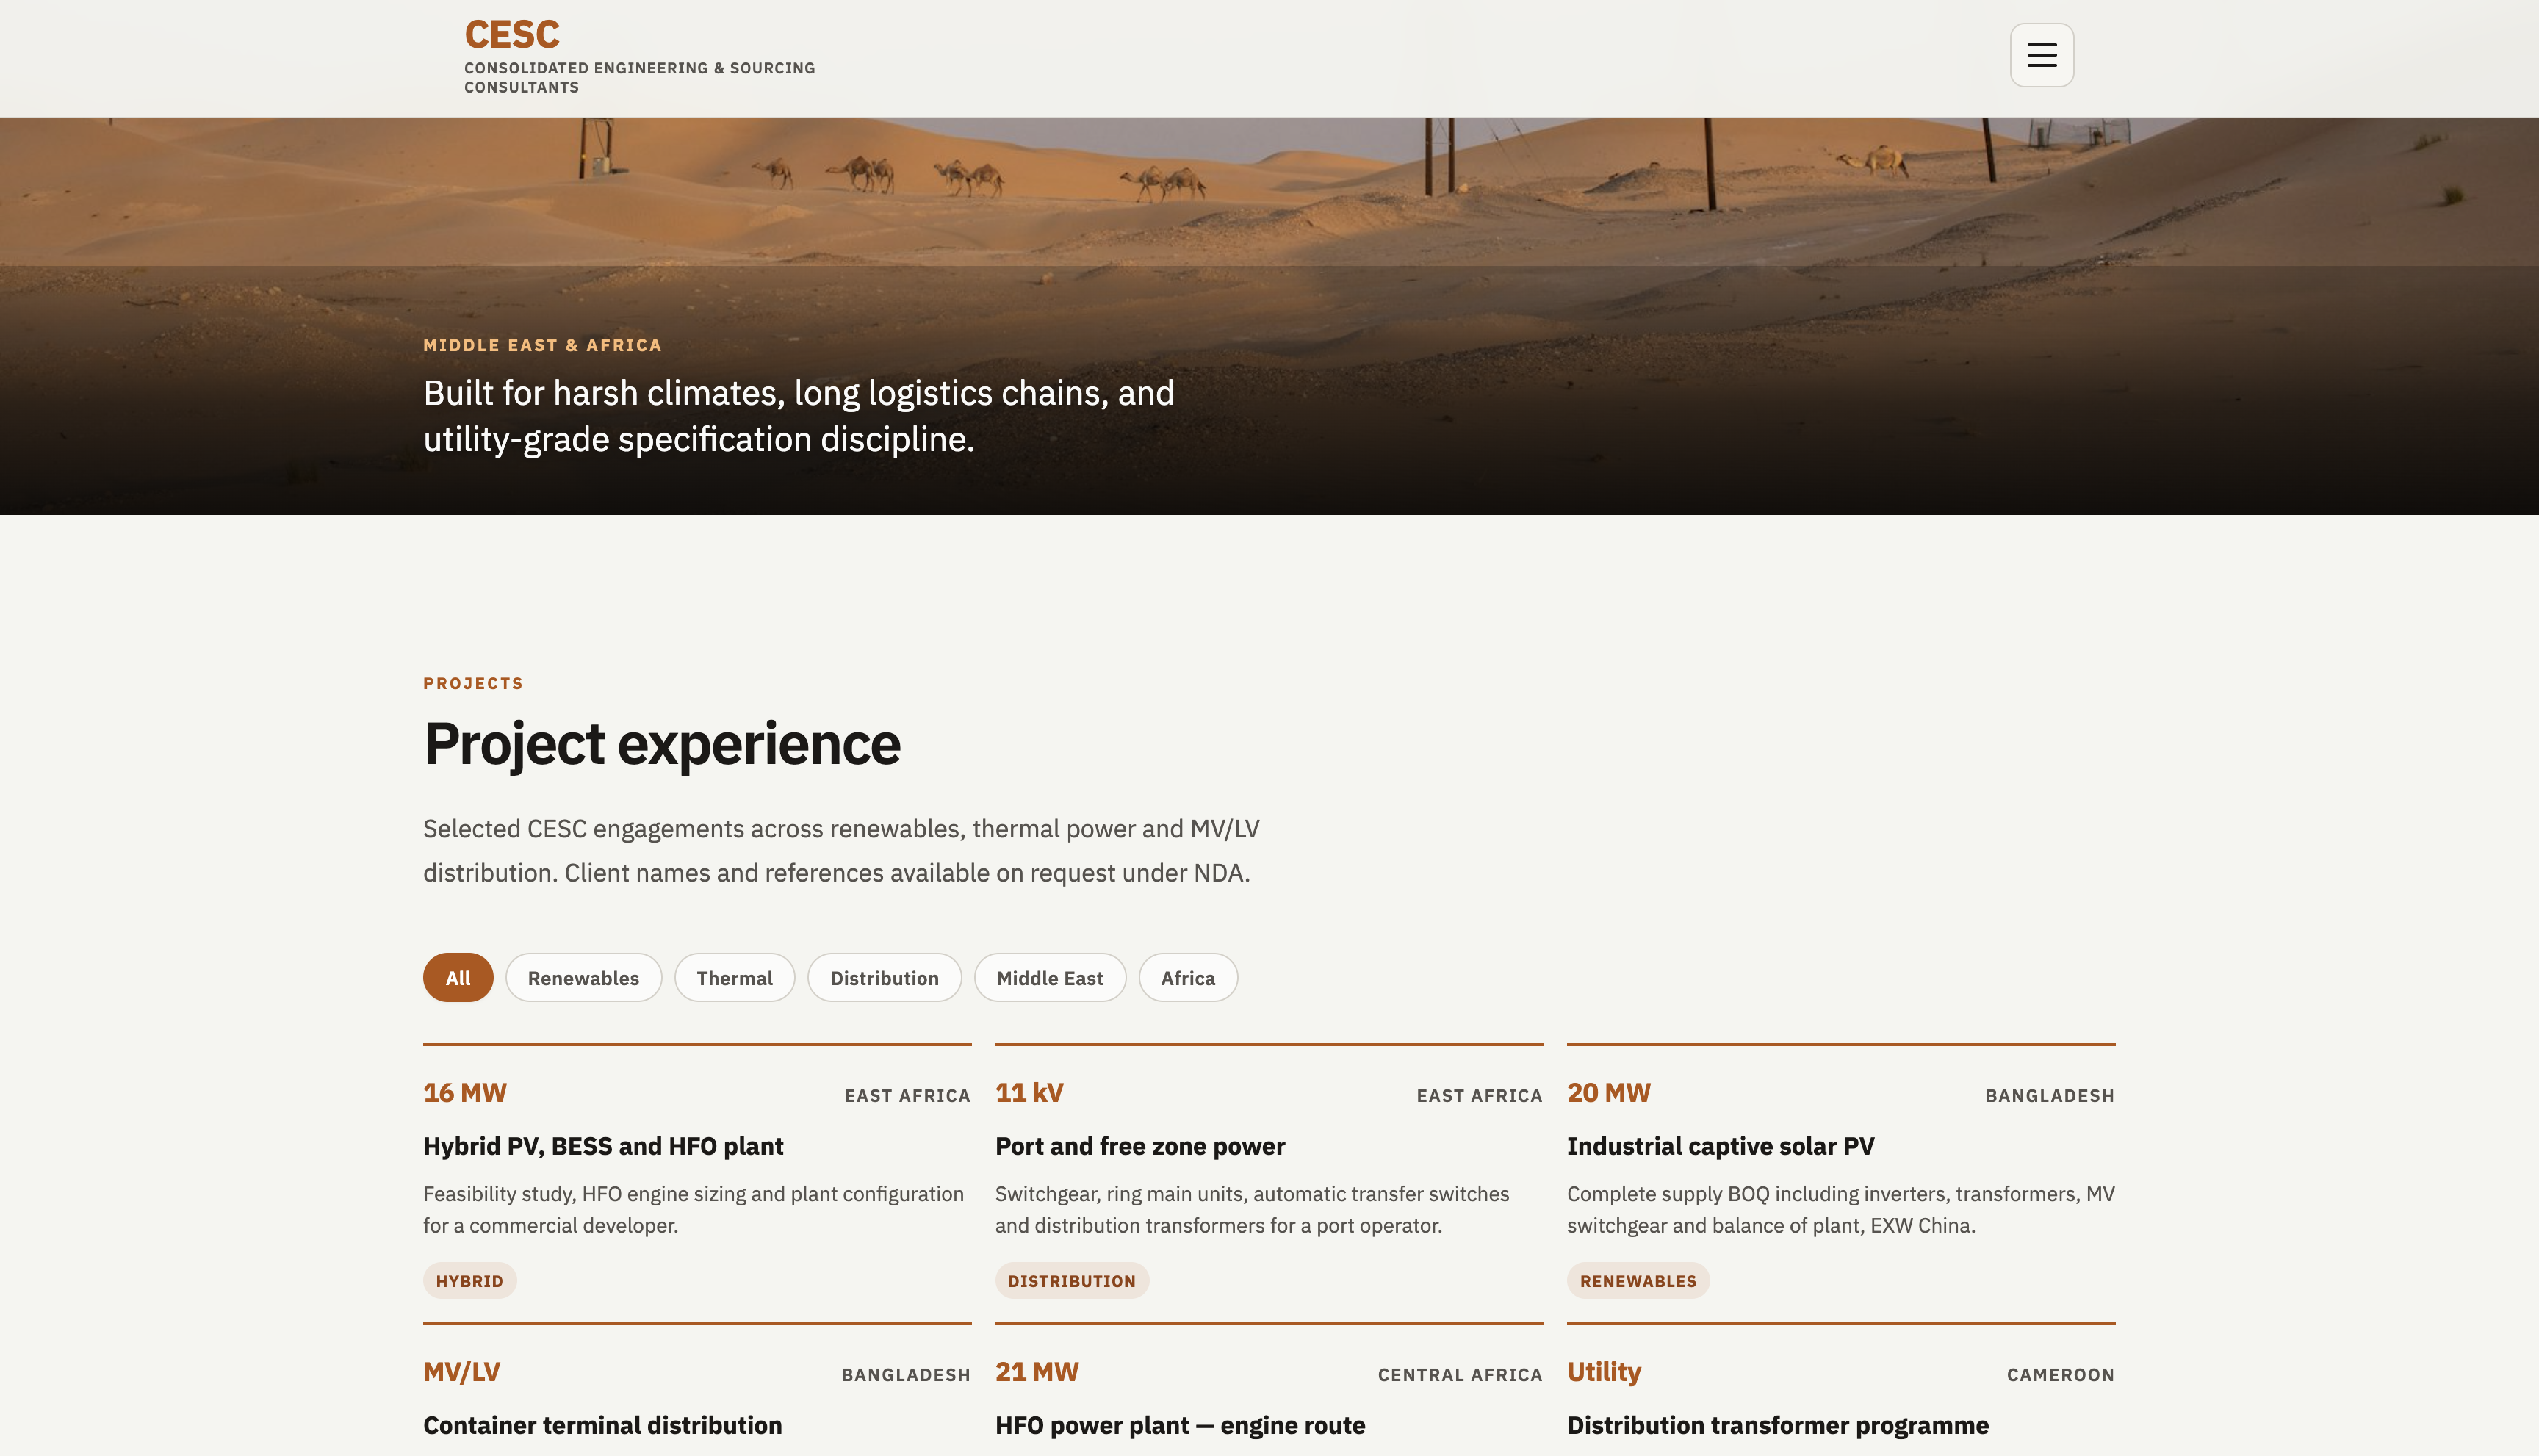
Task: Click the hero headline about harsh climates
Action: pos(798,416)
